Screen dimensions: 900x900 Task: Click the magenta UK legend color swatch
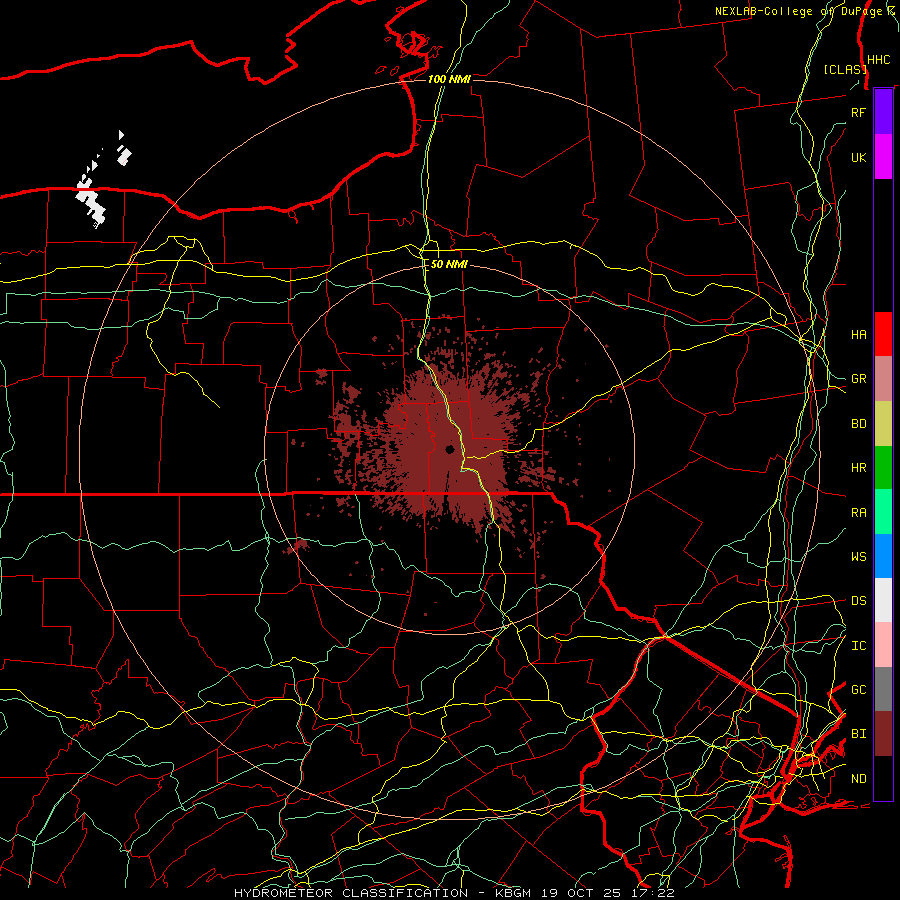point(883,157)
